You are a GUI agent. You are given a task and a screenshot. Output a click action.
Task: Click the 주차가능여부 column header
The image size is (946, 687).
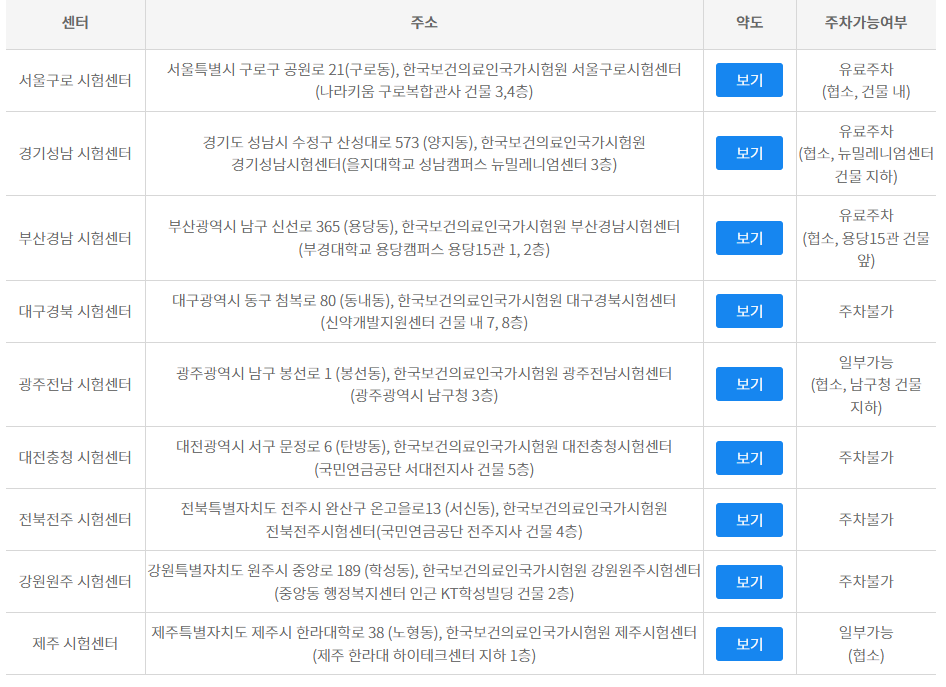[x=866, y=23]
